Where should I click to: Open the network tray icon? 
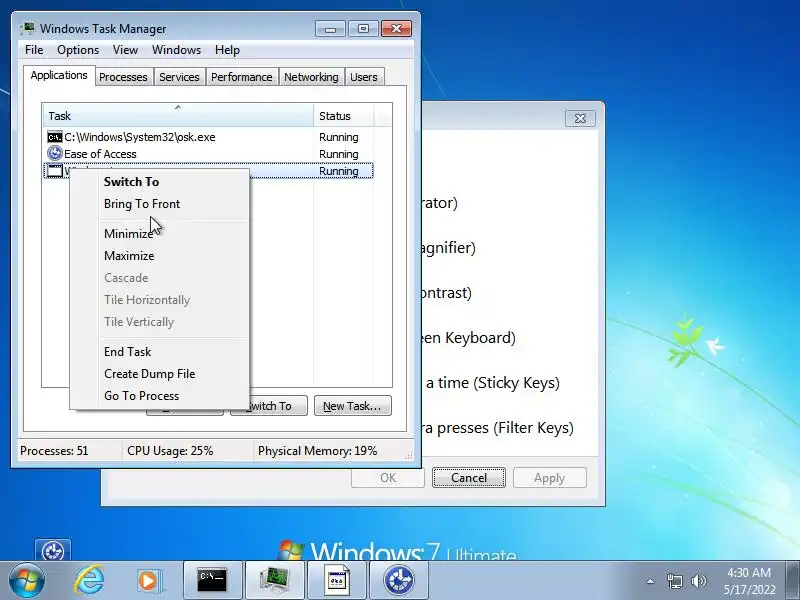pos(674,581)
